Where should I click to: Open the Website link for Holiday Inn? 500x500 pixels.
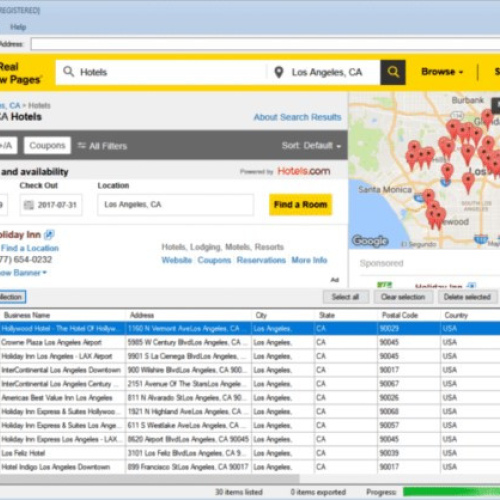tap(177, 260)
